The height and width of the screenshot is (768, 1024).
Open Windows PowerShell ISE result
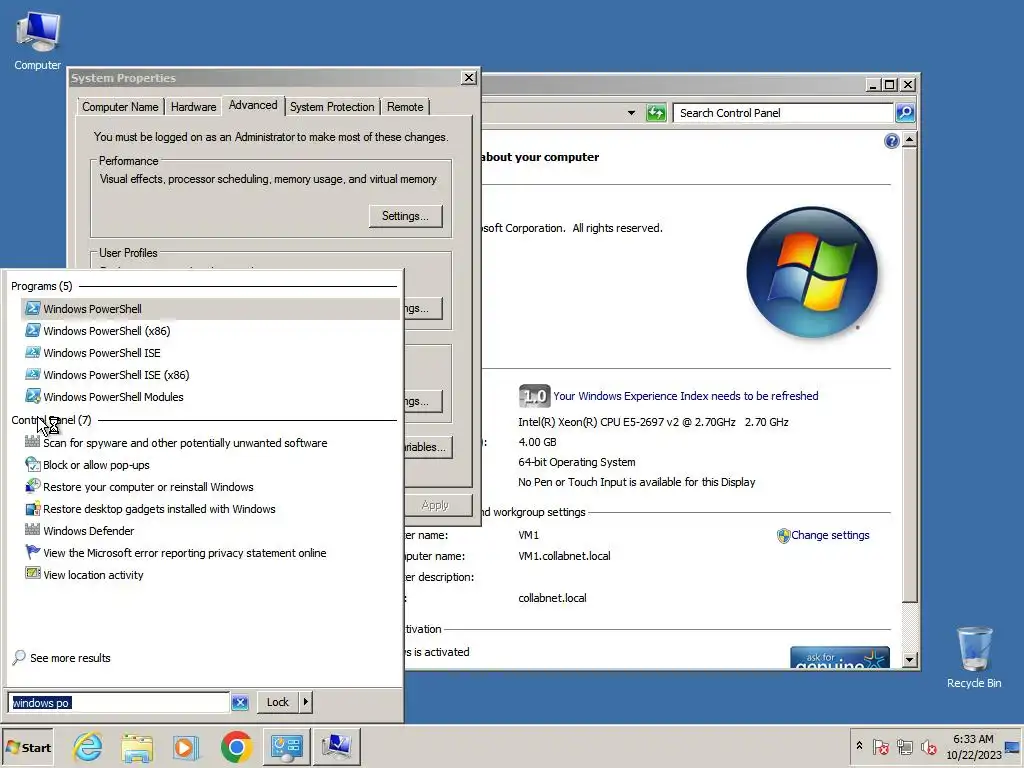(x=210, y=353)
